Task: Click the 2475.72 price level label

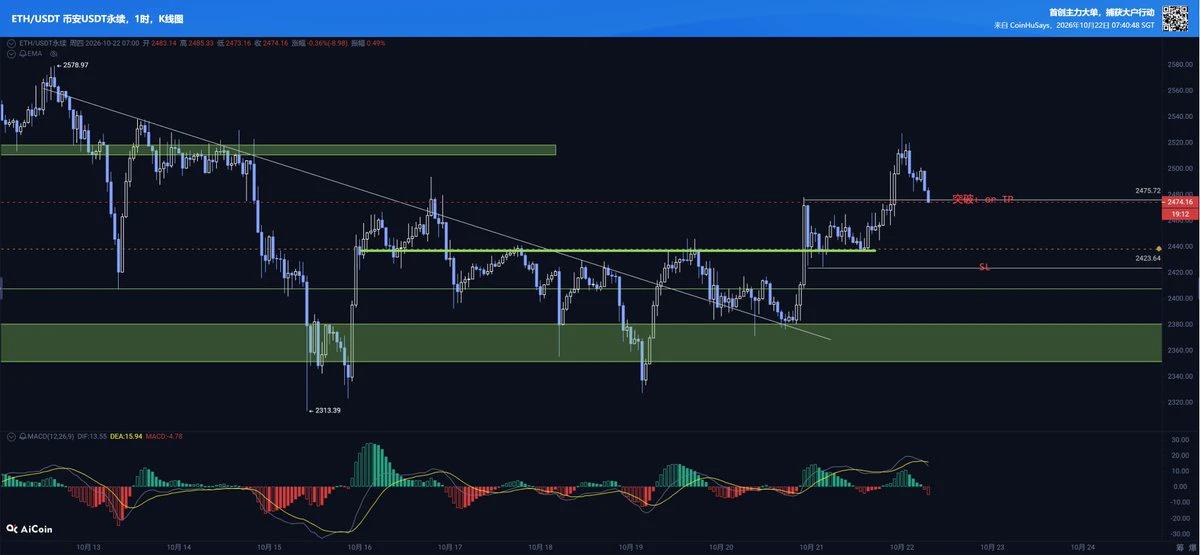Action: click(1147, 191)
